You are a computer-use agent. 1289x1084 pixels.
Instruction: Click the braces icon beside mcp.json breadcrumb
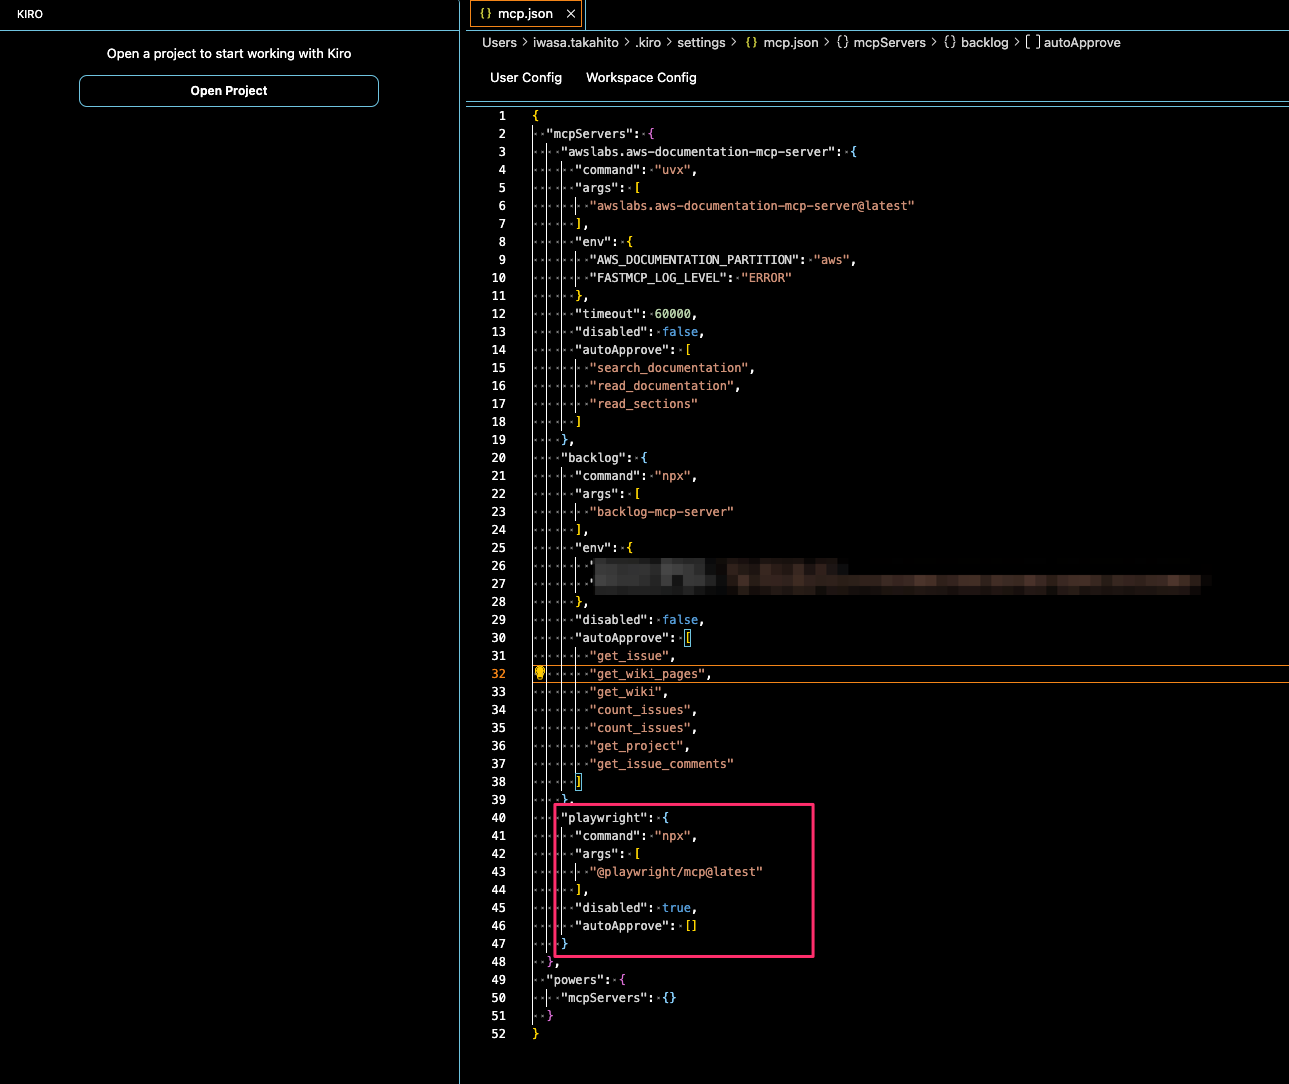pos(751,43)
